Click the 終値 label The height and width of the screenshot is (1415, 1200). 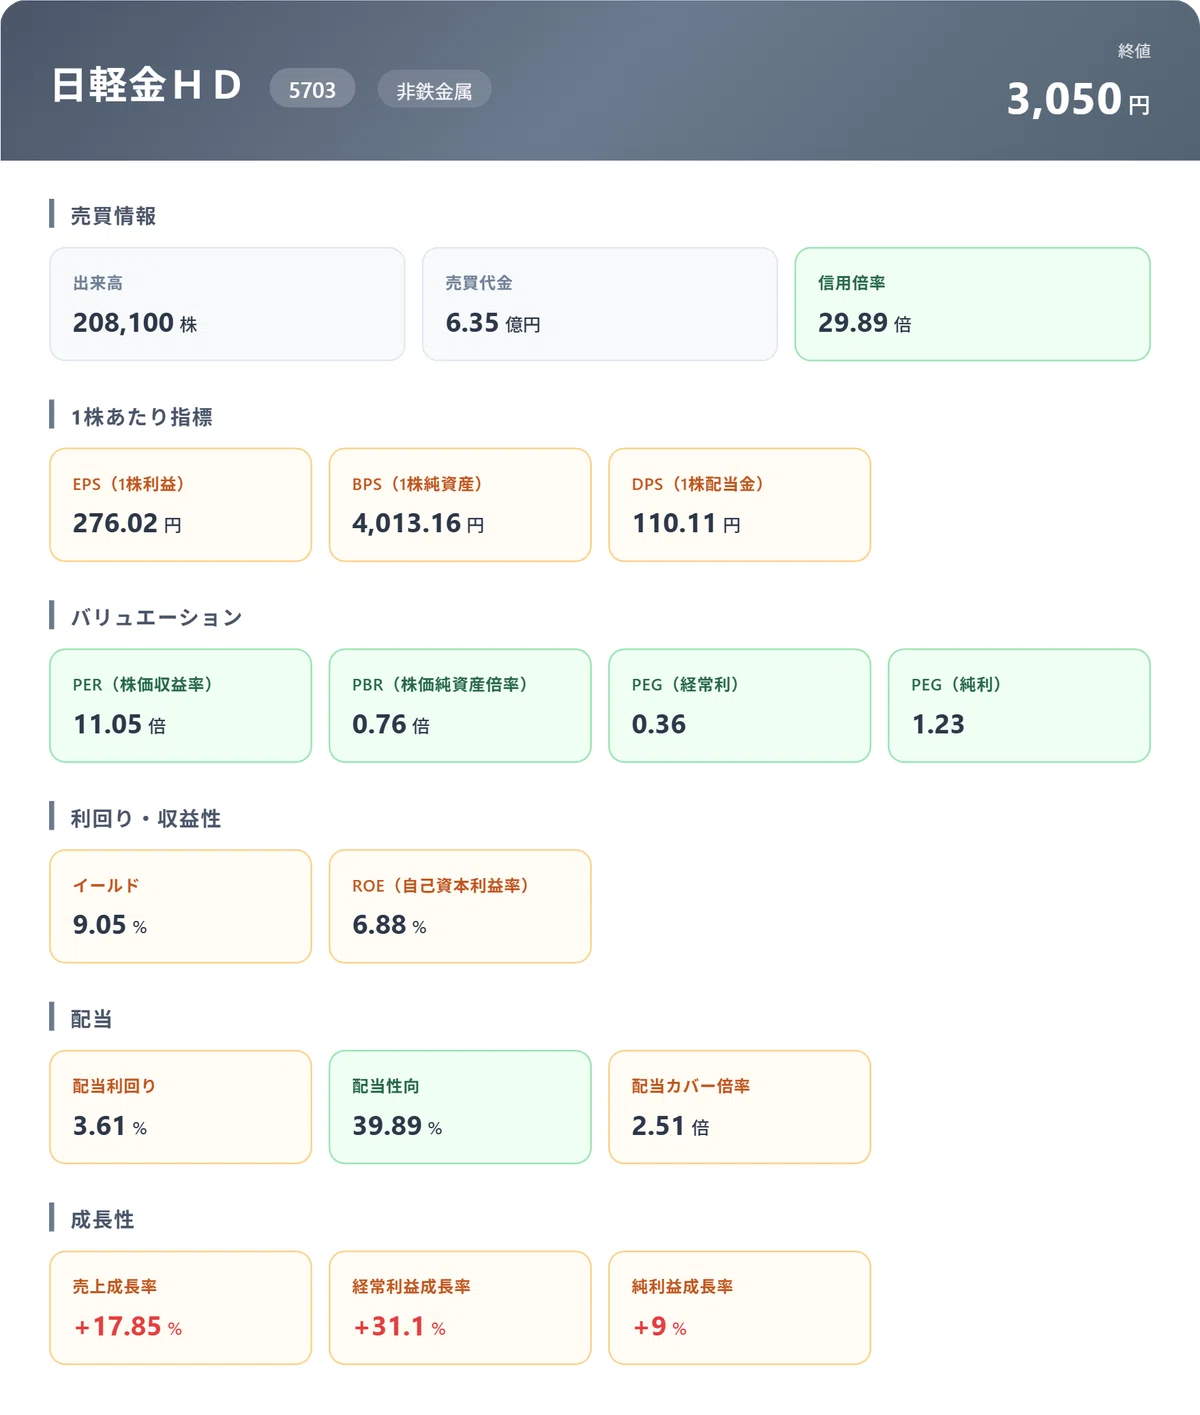1134,51
